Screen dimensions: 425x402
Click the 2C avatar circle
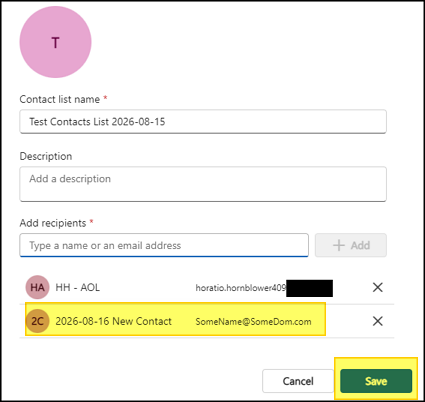coord(37,321)
